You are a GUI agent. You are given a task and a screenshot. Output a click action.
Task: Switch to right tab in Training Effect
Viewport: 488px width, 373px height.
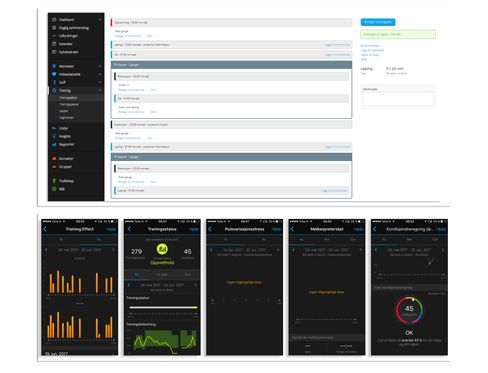99,239
